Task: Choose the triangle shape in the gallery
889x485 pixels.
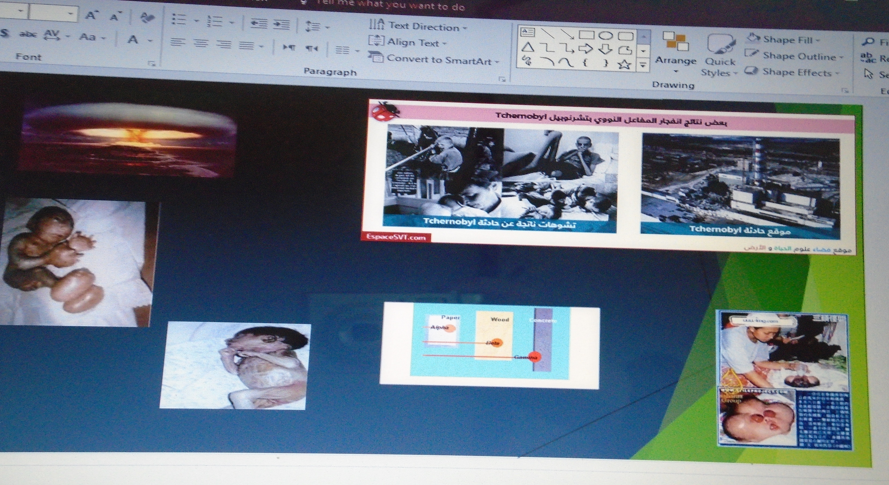Action: pos(527,49)
